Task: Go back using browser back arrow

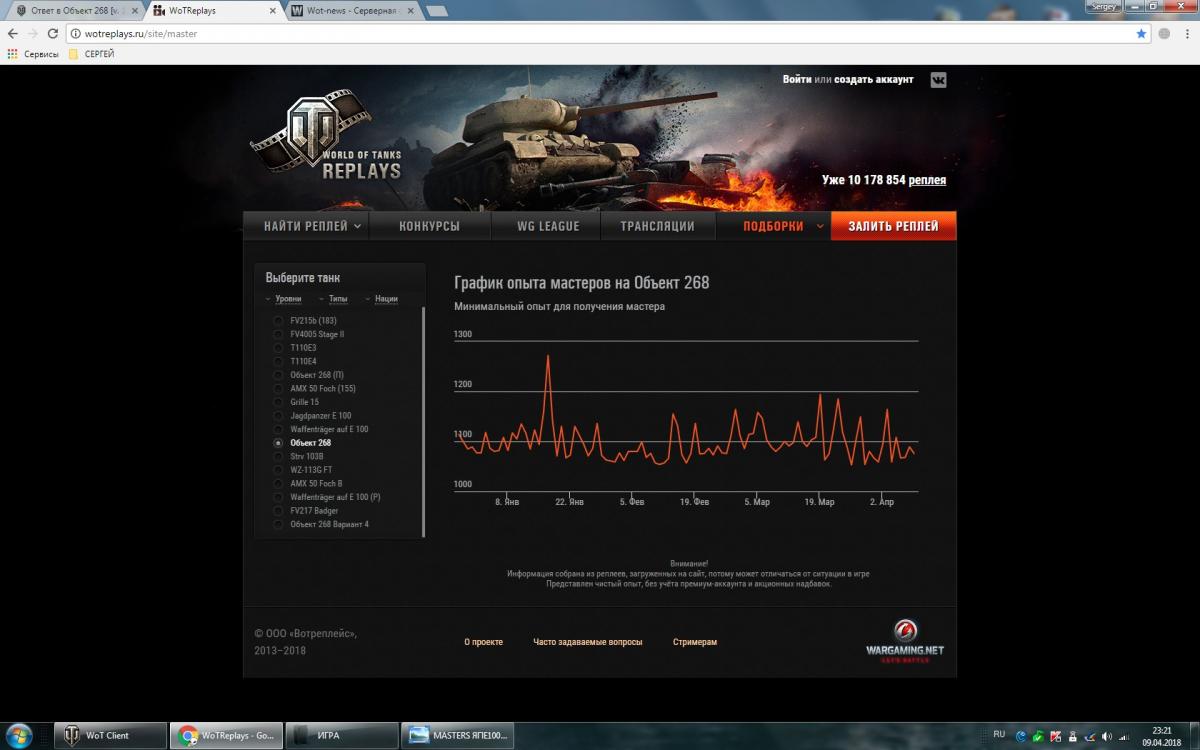Action: click(x=12, y=33)
